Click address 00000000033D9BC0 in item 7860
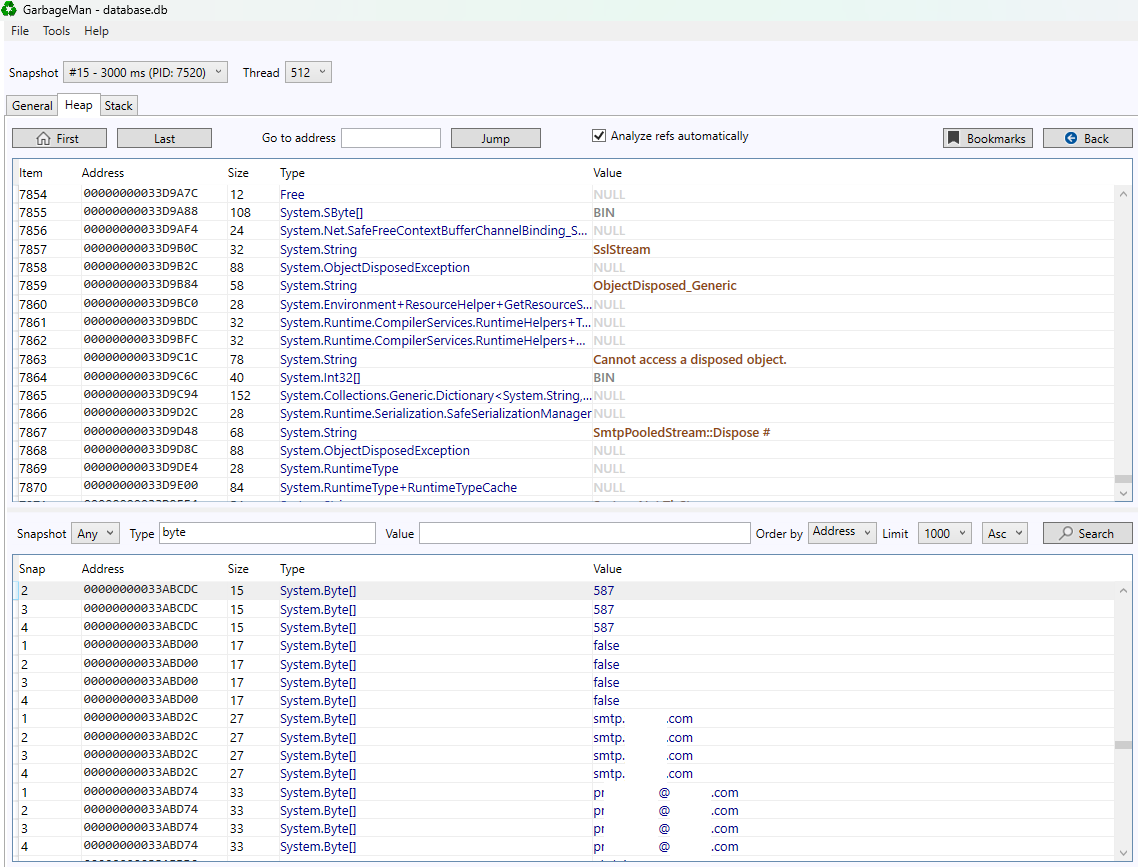Image resolution: width=1138 pixels, height=867 pixels. (141, 303)
